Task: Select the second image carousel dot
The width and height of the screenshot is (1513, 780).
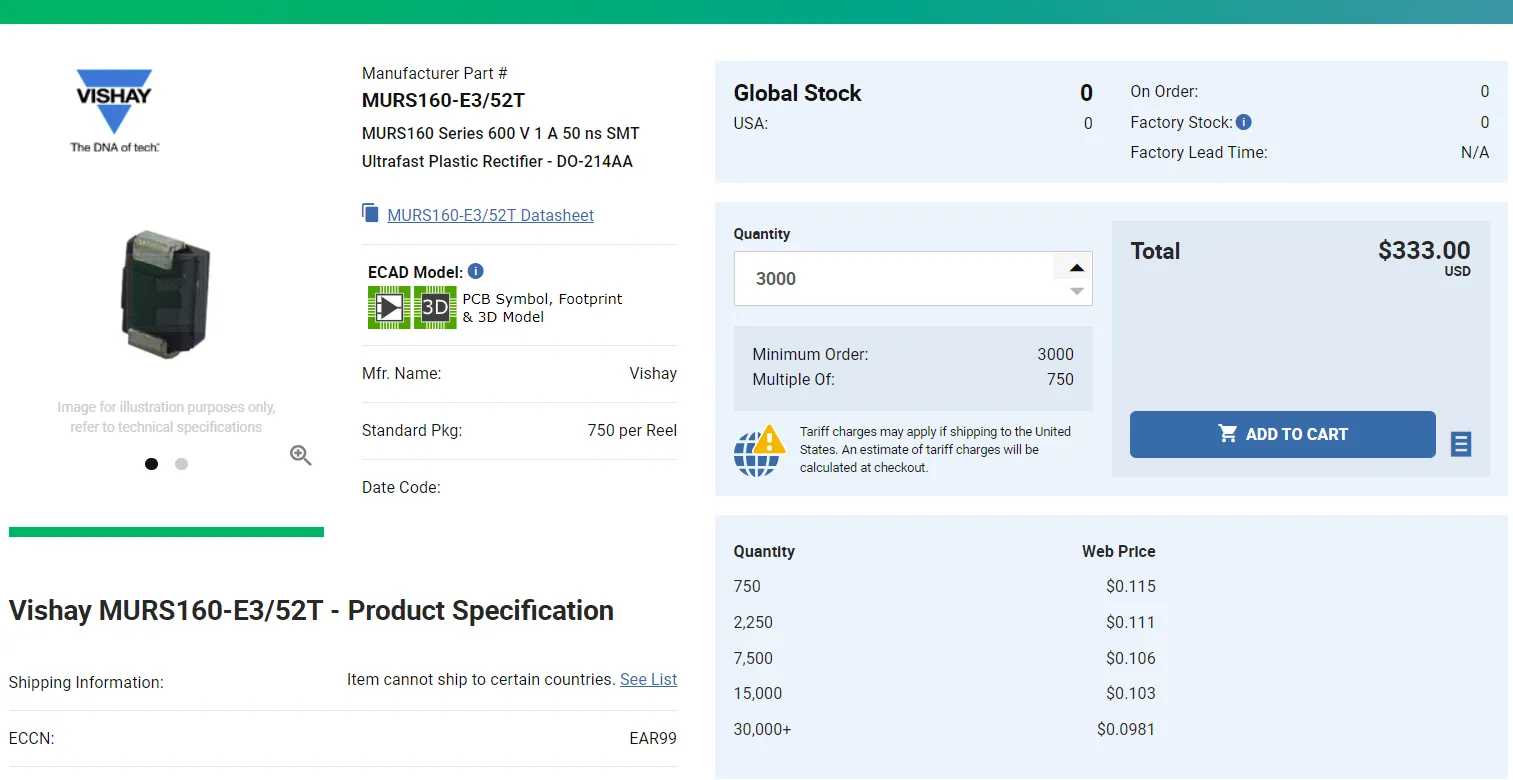Action: (x=181, y=464)
